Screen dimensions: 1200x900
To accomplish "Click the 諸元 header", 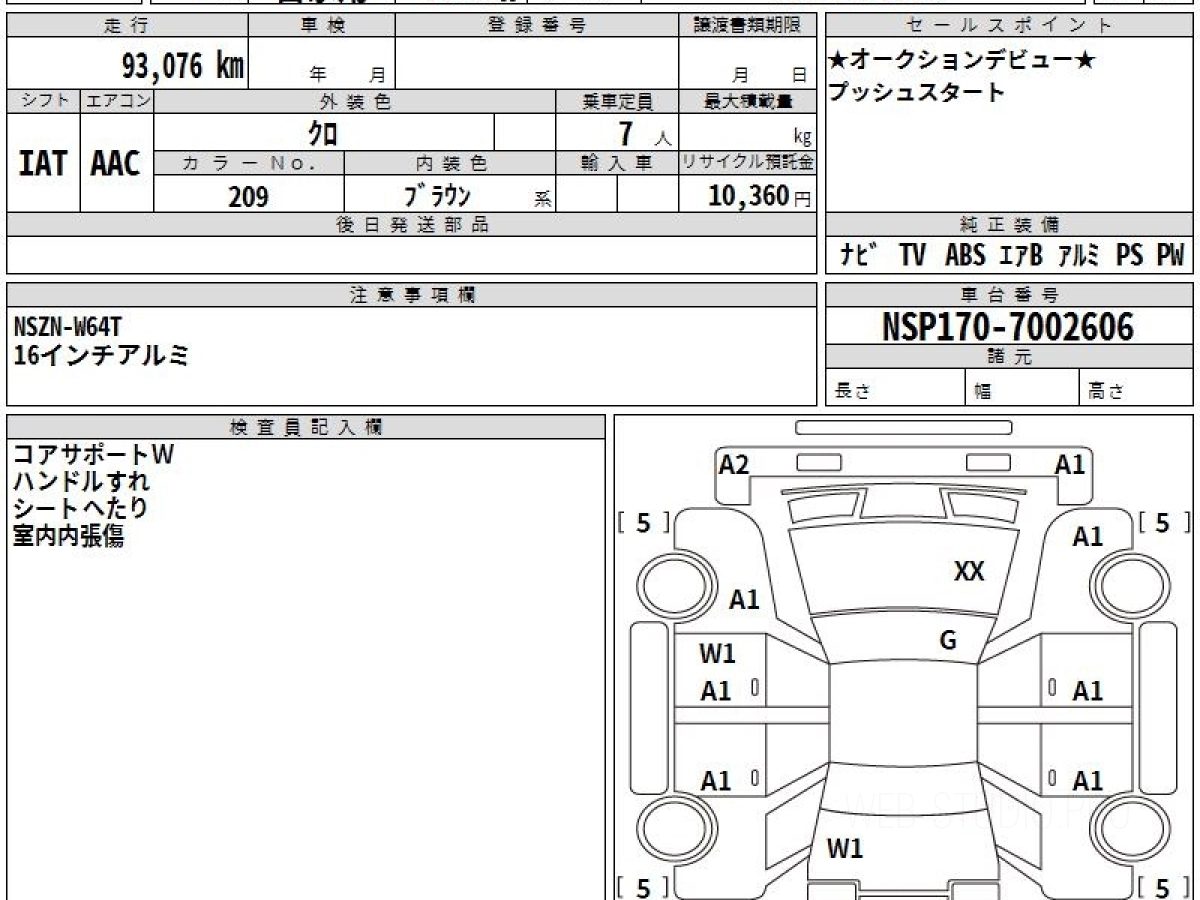I will click(1009, 357).
